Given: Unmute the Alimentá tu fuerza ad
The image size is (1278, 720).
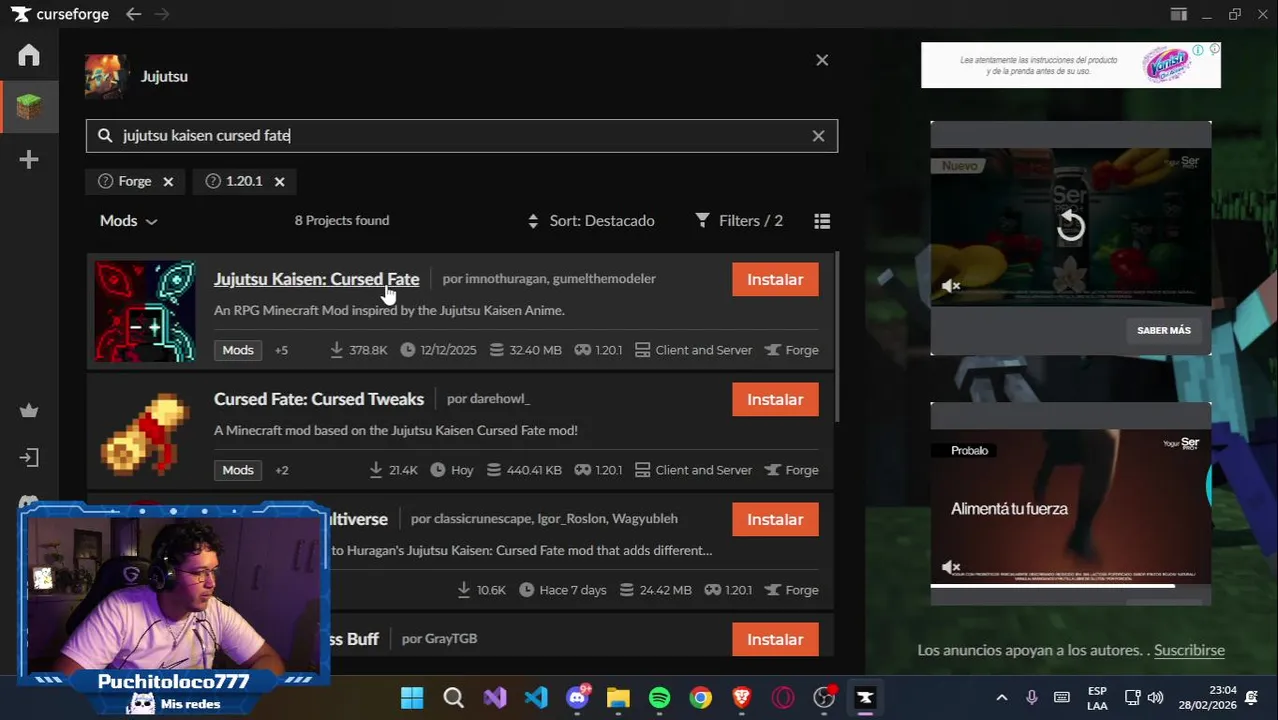Looking at the screenshot, I should click(x=951, y=567).
